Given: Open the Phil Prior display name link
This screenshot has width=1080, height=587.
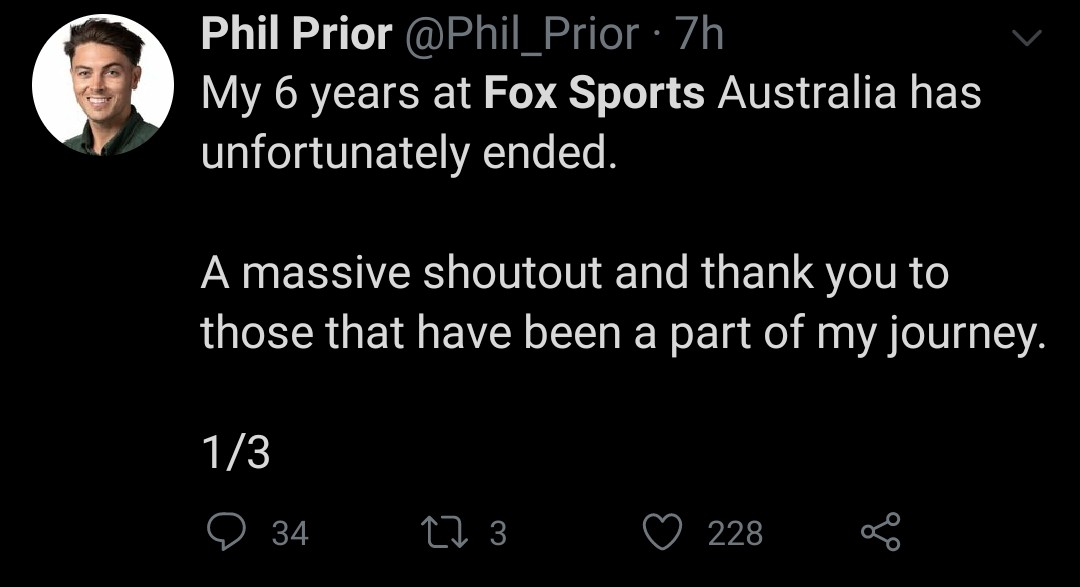Looking at the screenshot, I should [297, 33].
